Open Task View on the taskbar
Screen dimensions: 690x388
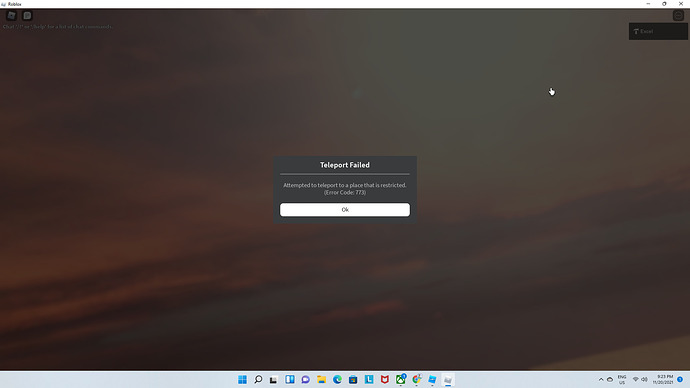274,380
